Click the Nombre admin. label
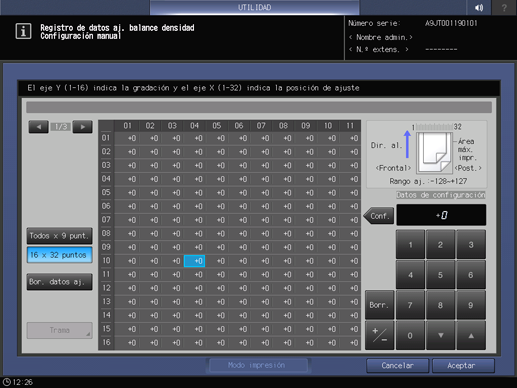 (381, 37)
